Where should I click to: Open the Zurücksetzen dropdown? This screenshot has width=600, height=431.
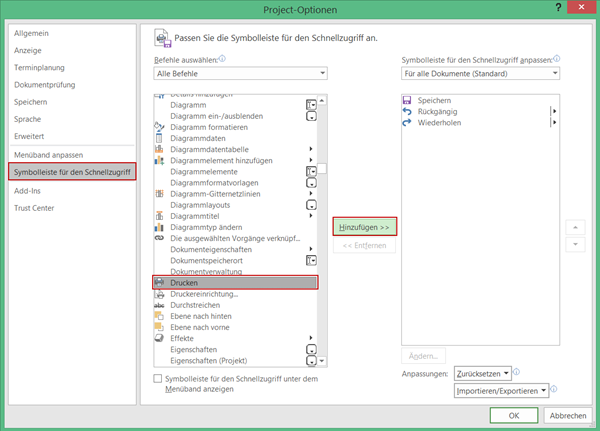483,374
